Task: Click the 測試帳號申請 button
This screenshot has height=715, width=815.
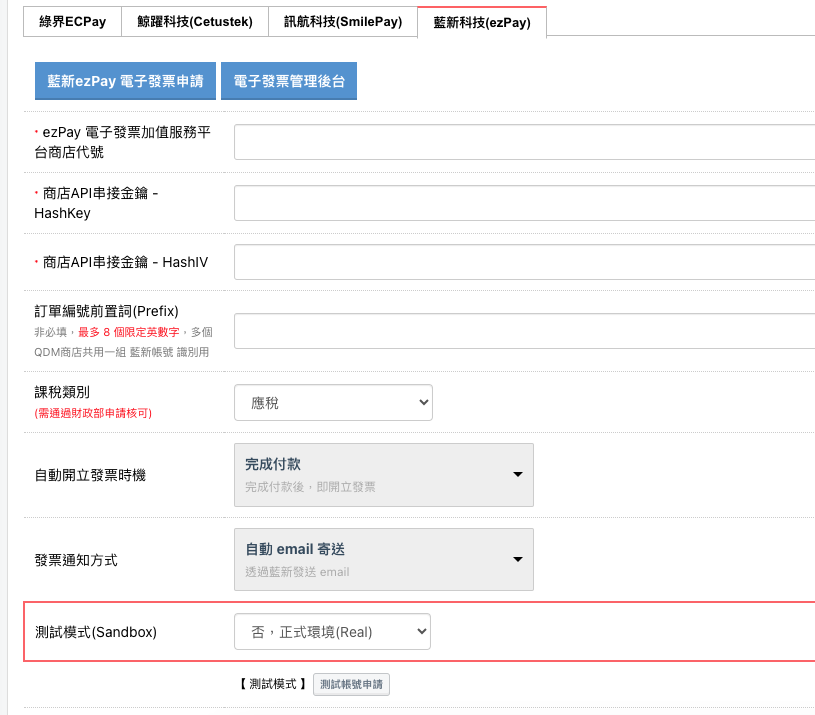Action: pyautogui.click(x=351, y=684)
